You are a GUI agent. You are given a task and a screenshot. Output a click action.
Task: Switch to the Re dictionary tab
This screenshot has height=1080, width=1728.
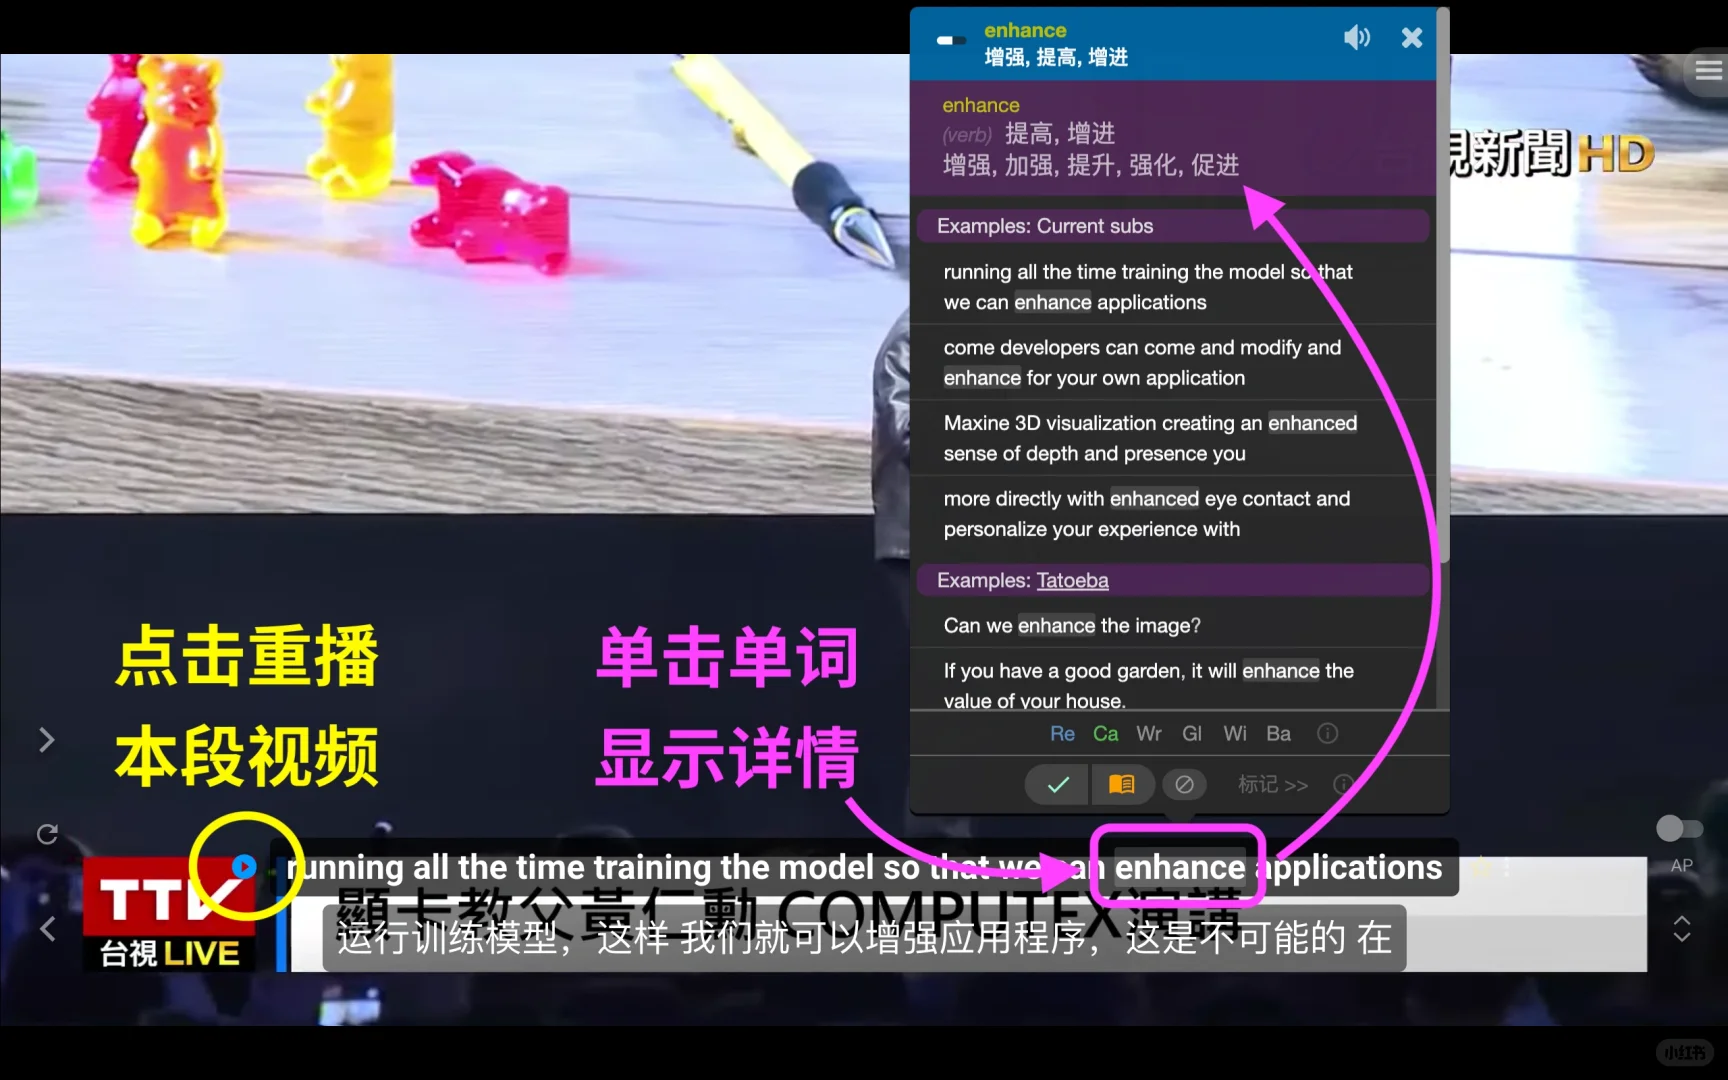(x=1062, y=734)
